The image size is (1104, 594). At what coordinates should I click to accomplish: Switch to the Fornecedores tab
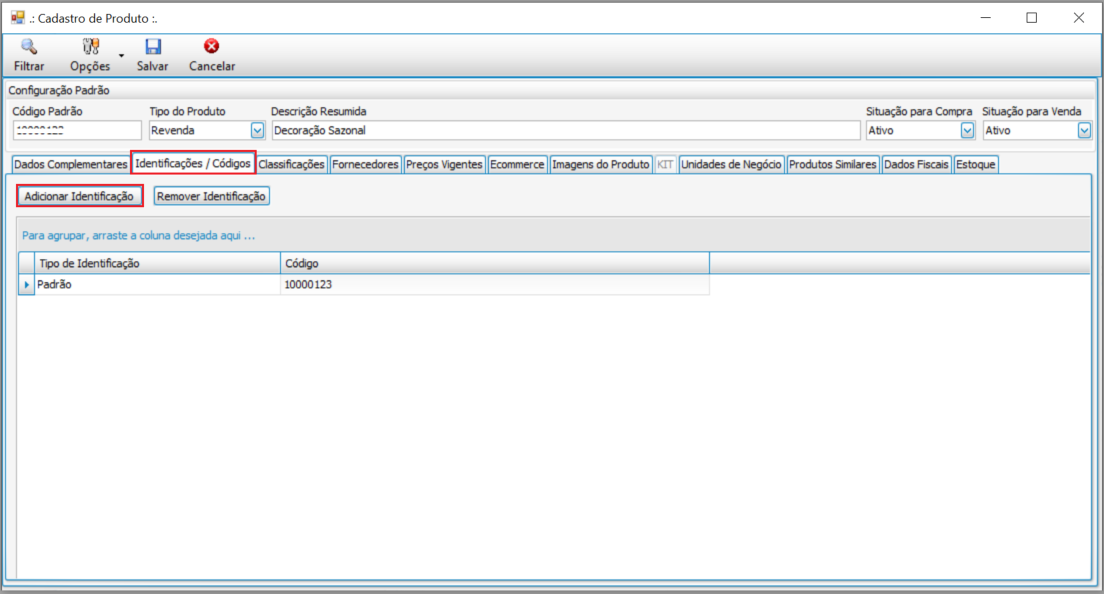point(365,164)
